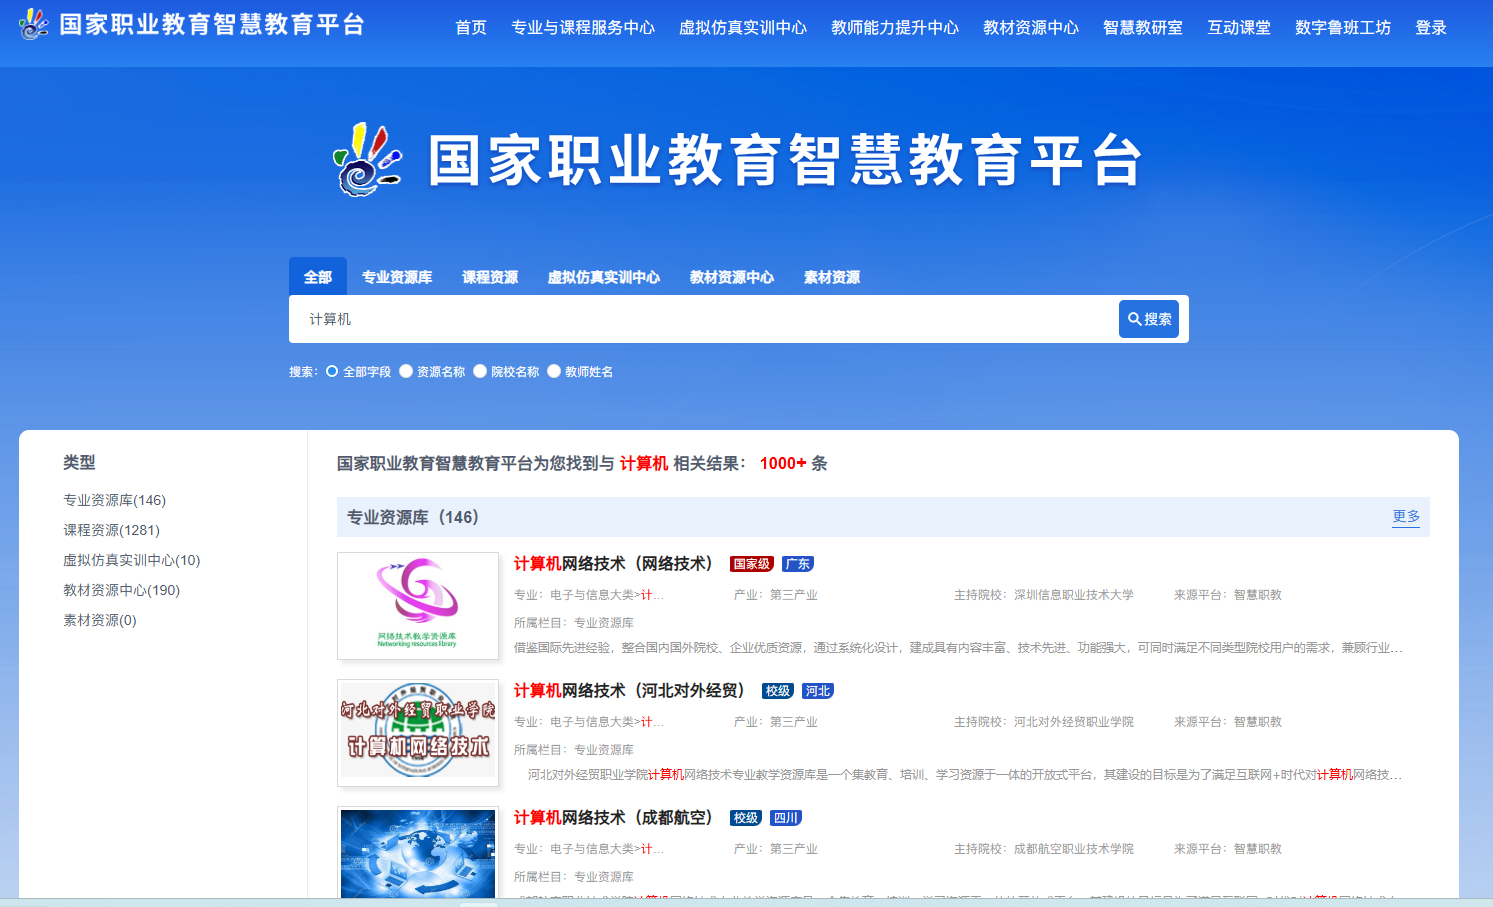
Task: Click 来源平台: 智慧职教 in the 河北对外经贸 result
Action: click(1228, 722)
